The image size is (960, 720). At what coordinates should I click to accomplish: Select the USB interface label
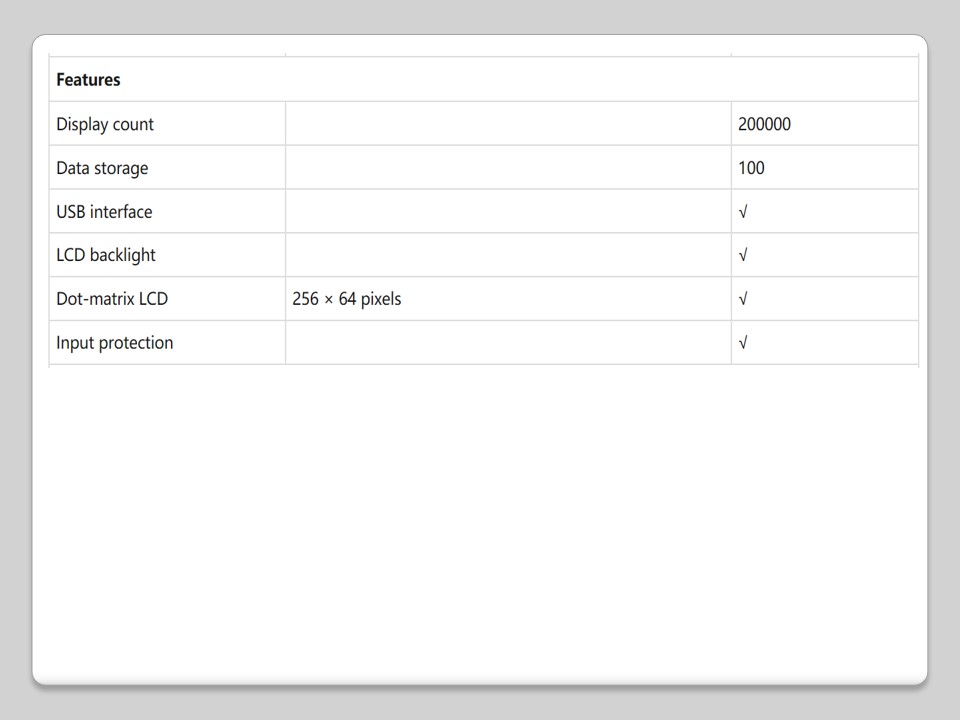[104, 212]
